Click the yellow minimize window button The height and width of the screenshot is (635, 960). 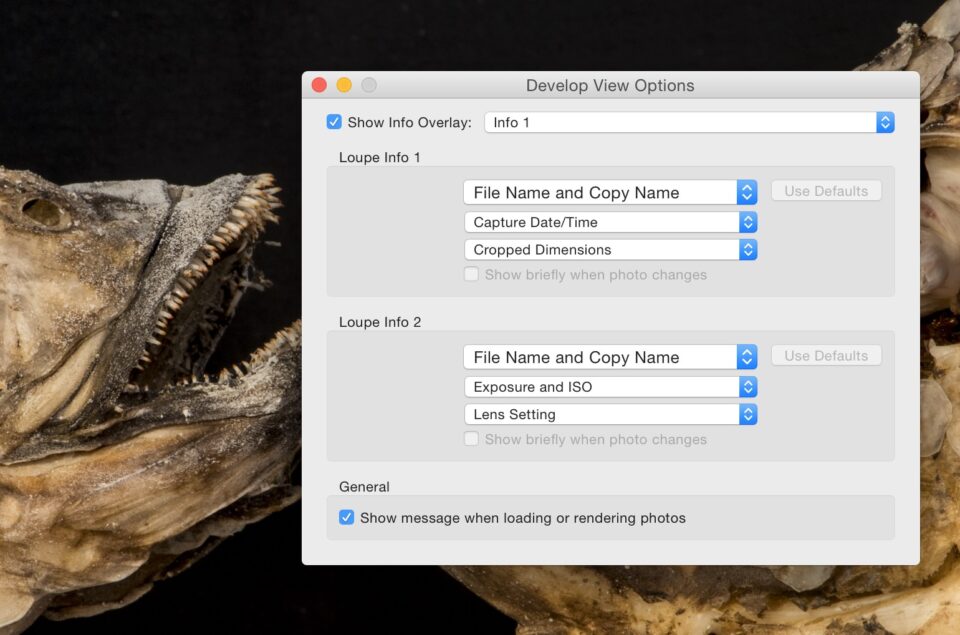click(344, 86)
